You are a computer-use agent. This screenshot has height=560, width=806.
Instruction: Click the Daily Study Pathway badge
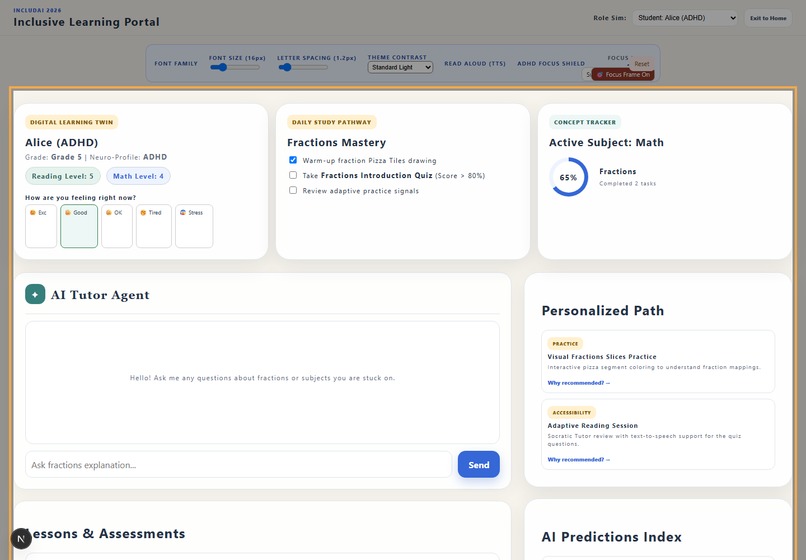(332, 122)
